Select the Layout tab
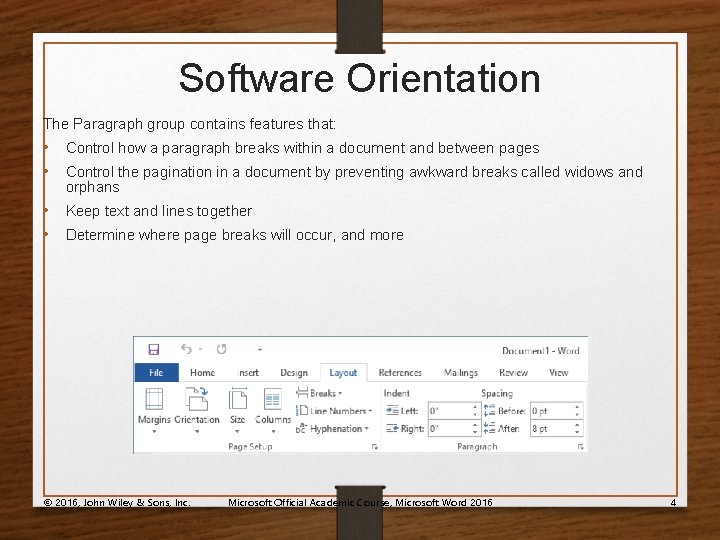This screenshot has width=720, height=540. (x=343, y=372)
